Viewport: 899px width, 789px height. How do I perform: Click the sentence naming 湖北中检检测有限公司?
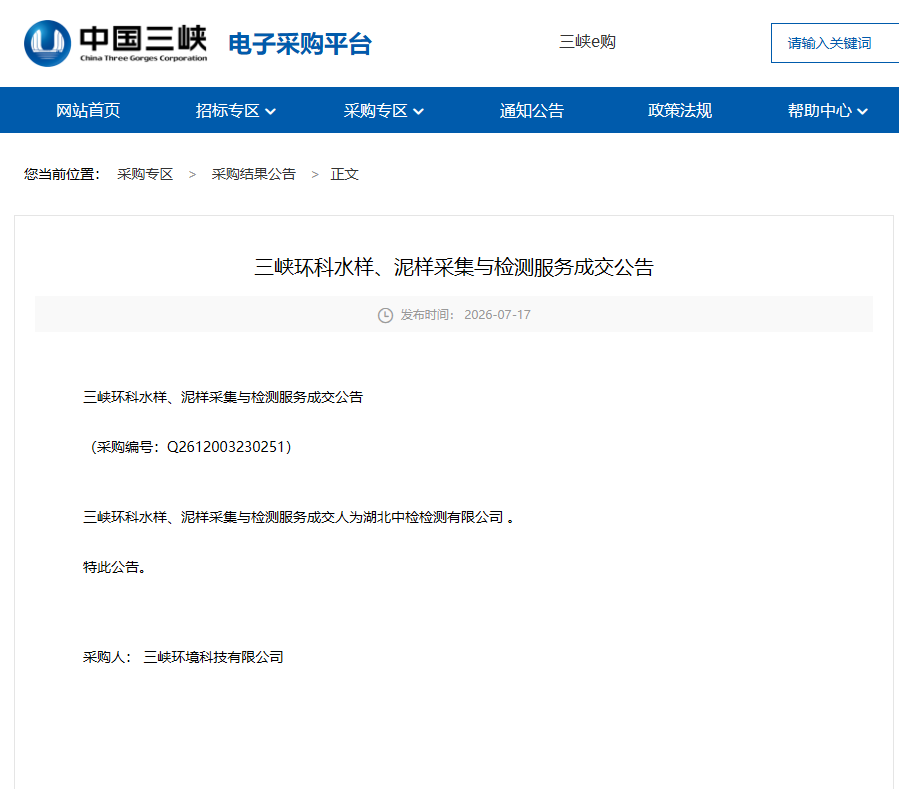click(x=299, y=517)
